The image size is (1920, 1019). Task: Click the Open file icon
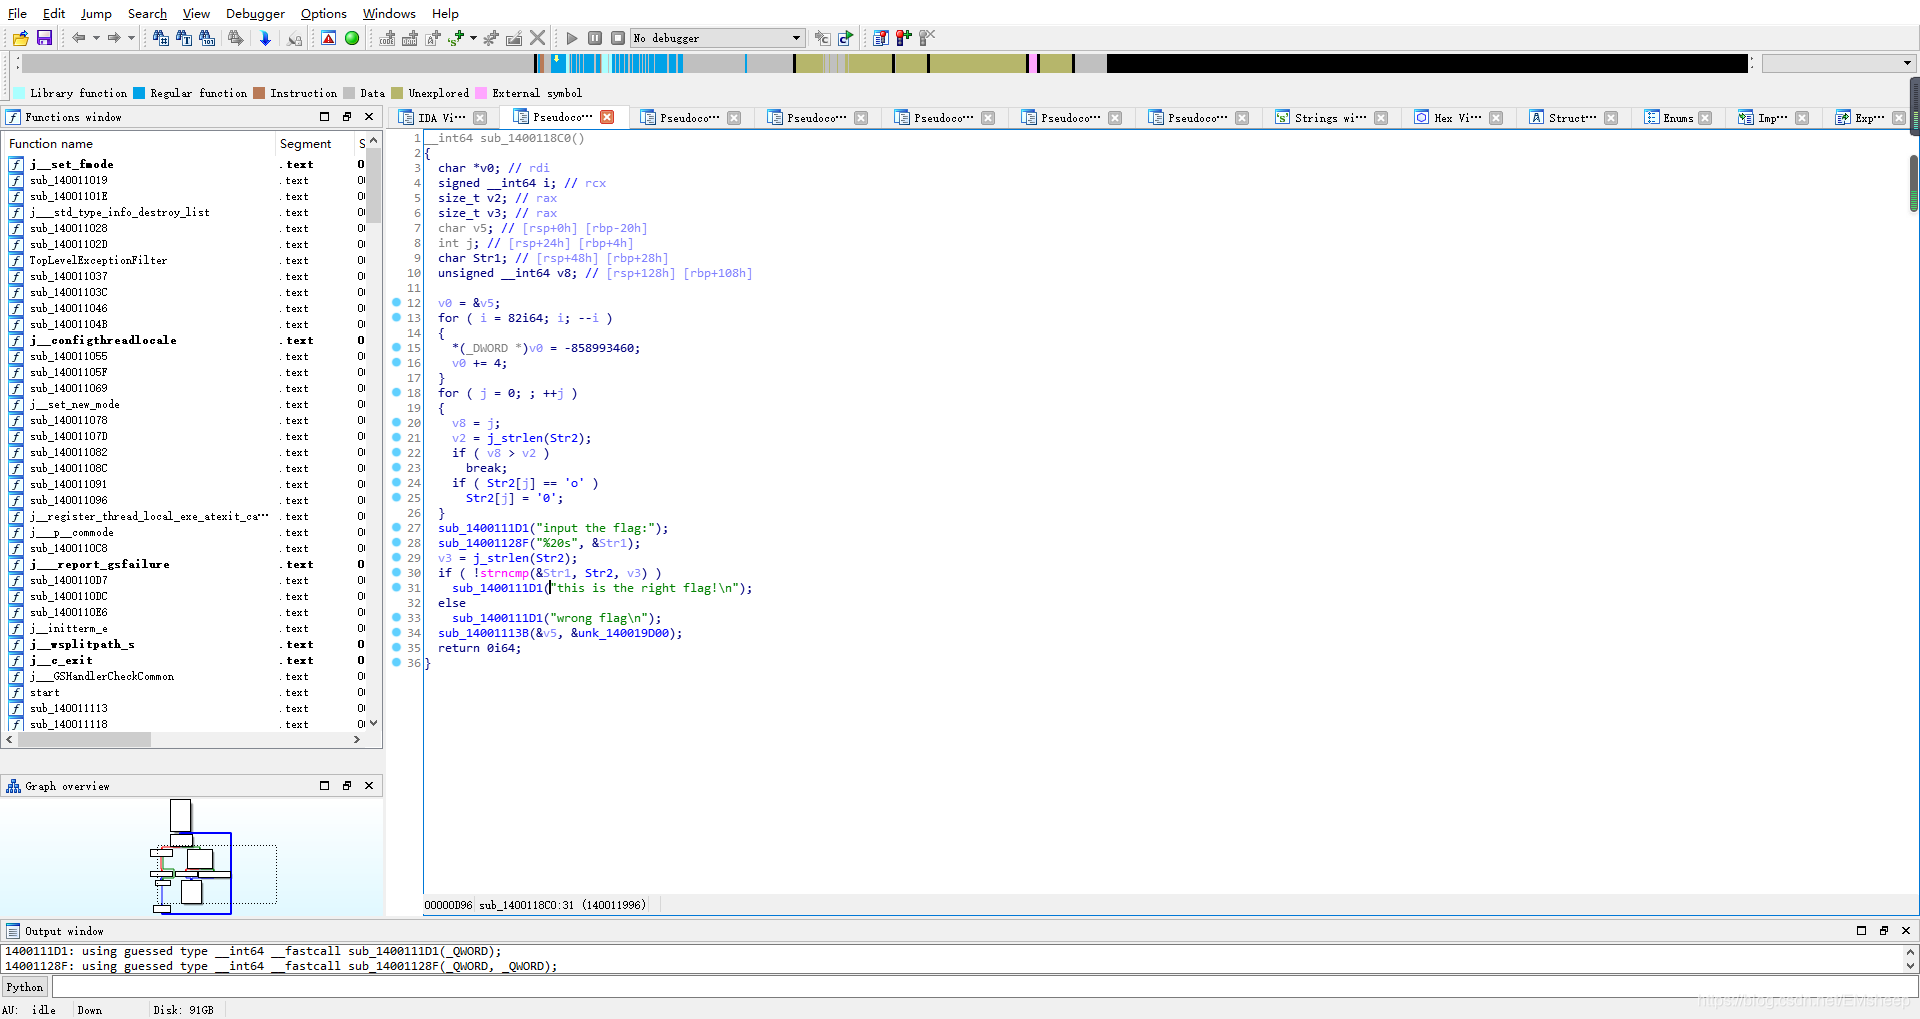tap(20, 38)
